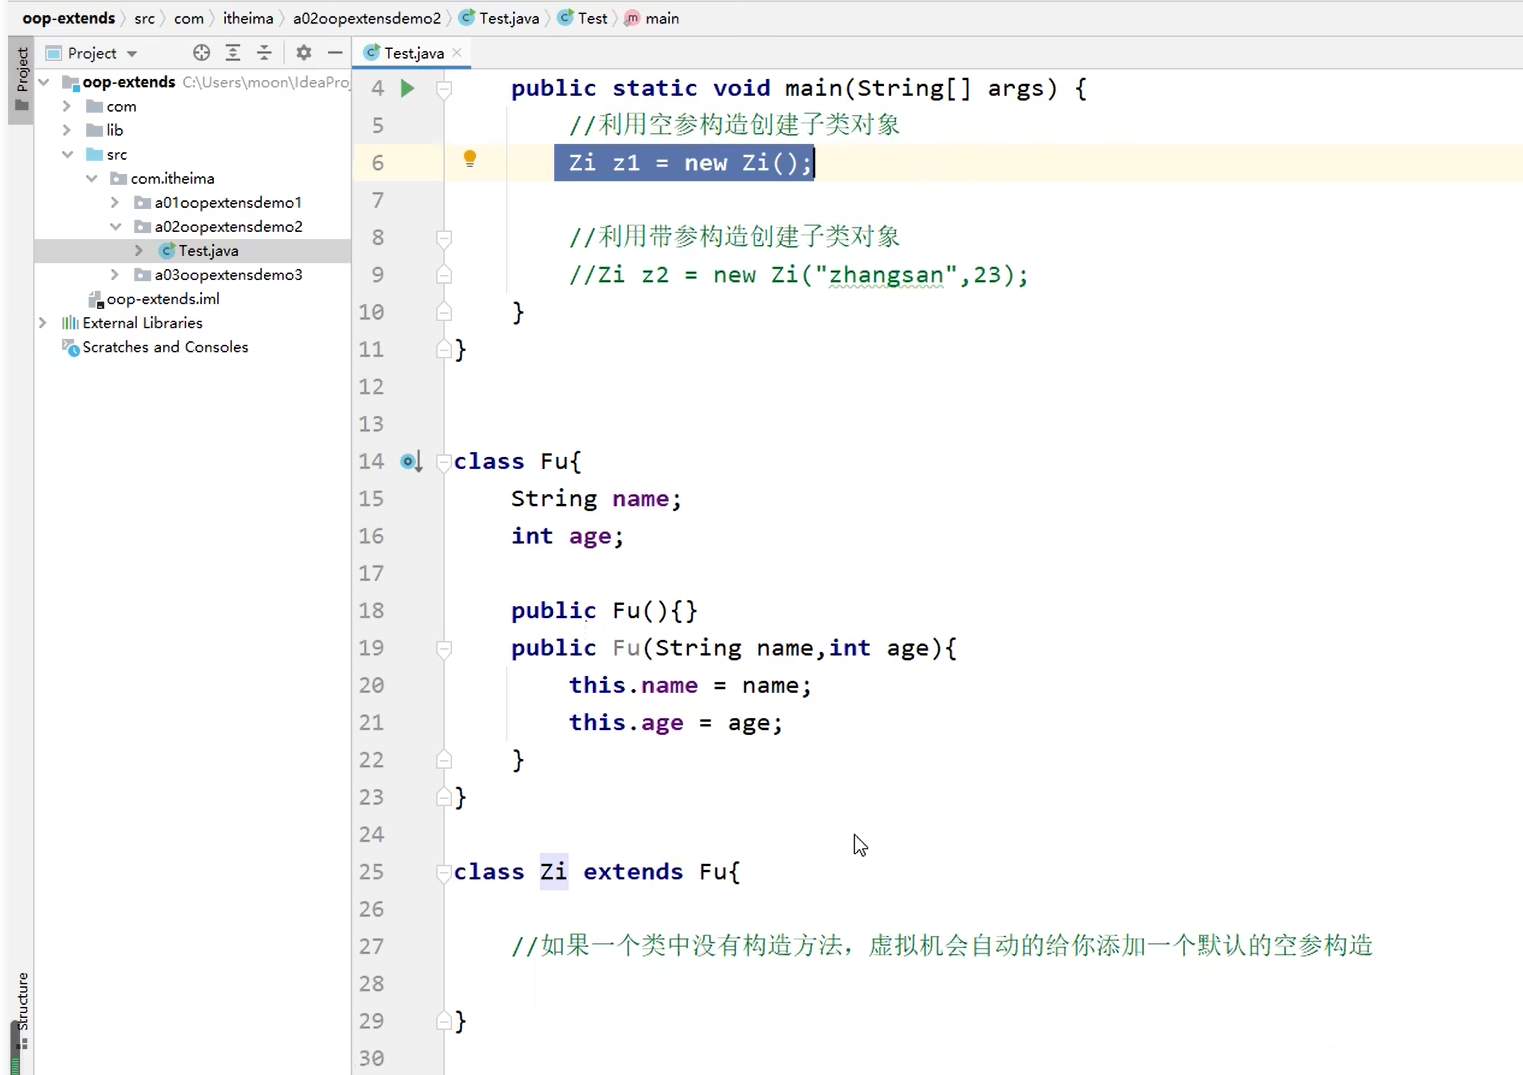Open the Project panel settings gear
The image size is (1523, 1075).
[x=303, y=53]
